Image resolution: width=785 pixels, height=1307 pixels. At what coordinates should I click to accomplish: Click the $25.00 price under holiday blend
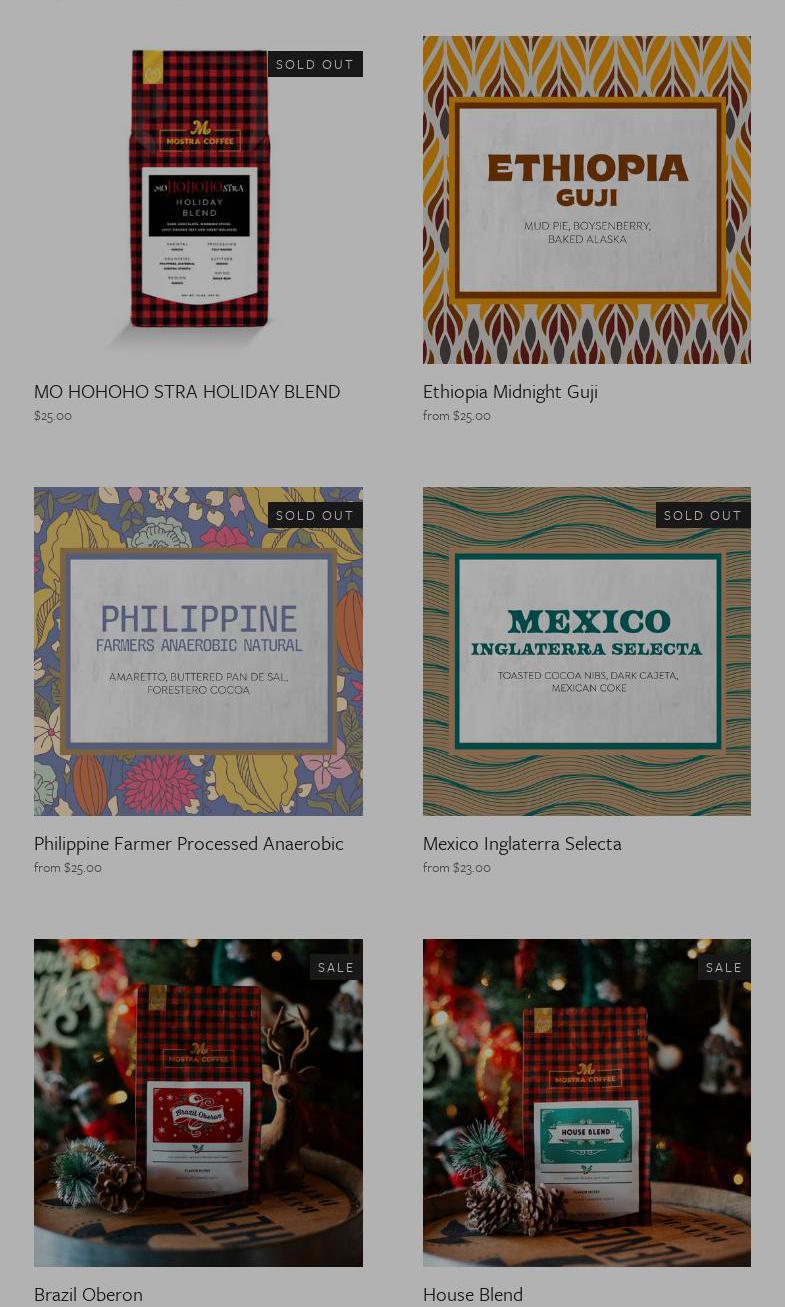(53, 415)
